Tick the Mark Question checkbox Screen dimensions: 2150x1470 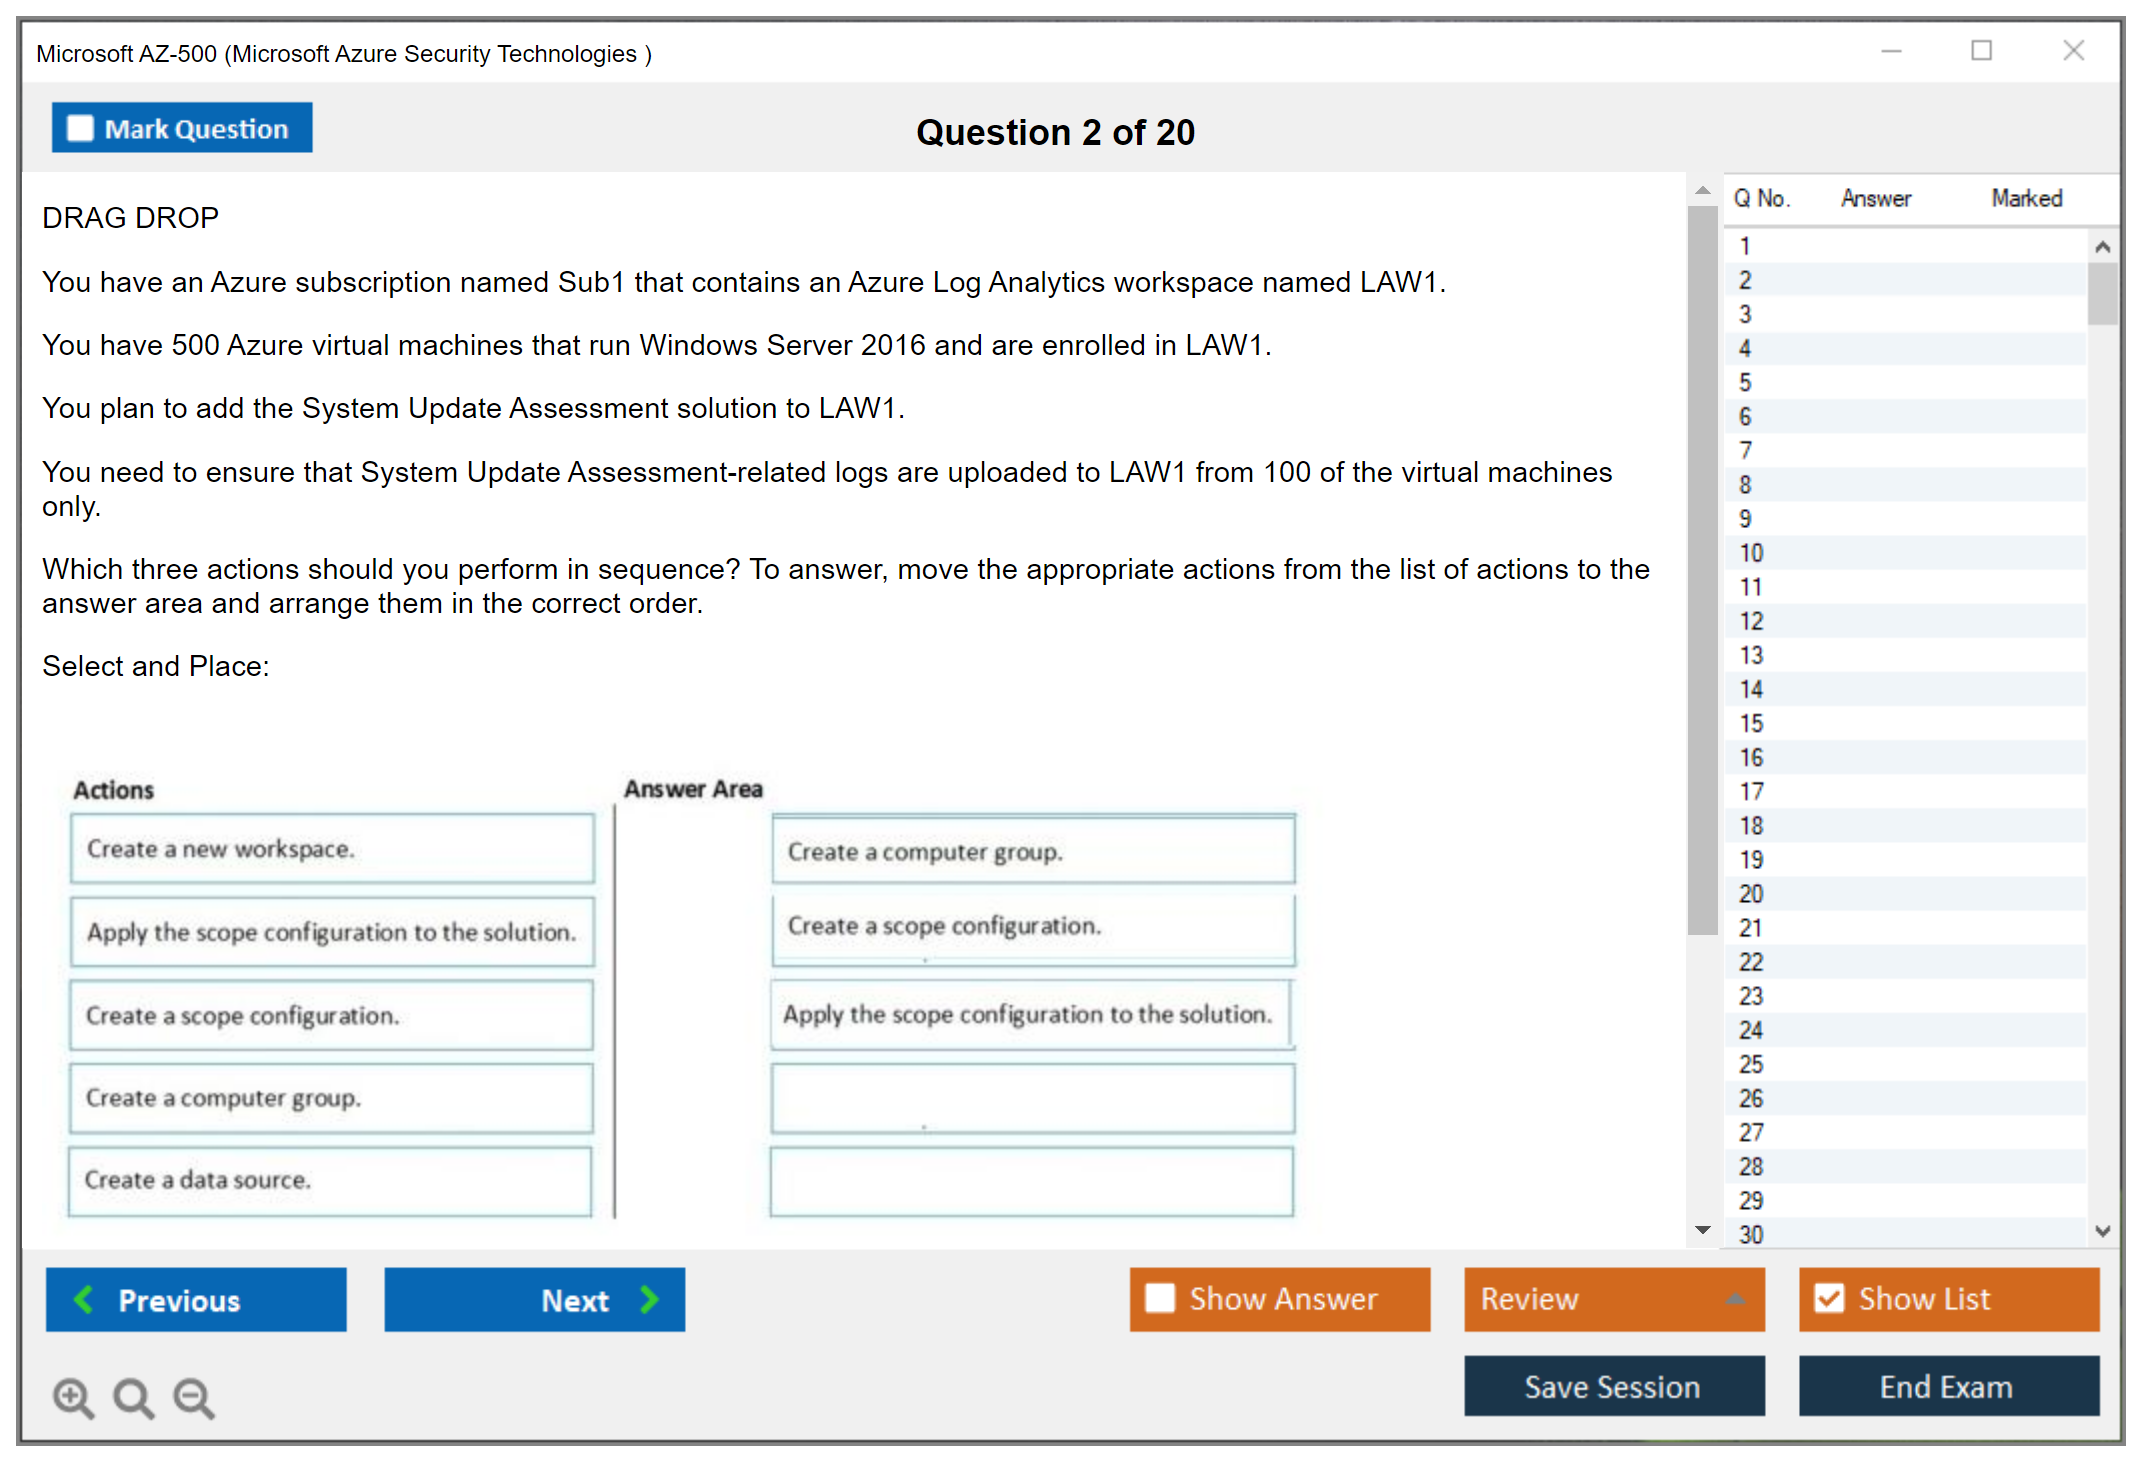tap(80, 128)
